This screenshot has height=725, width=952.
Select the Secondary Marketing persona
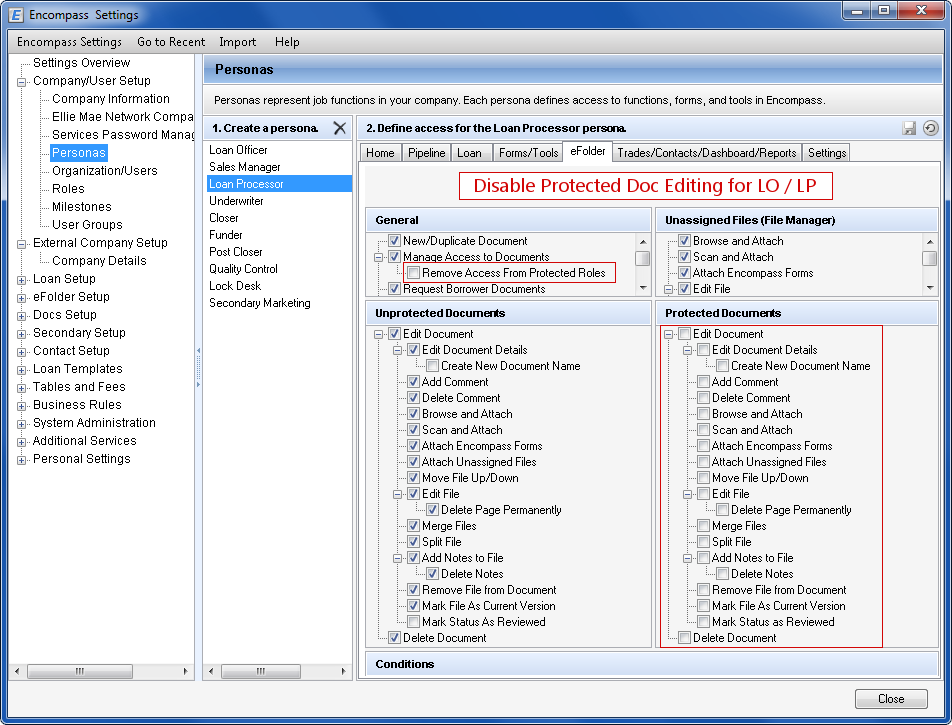pyautogui.click(x=259, y=303)
